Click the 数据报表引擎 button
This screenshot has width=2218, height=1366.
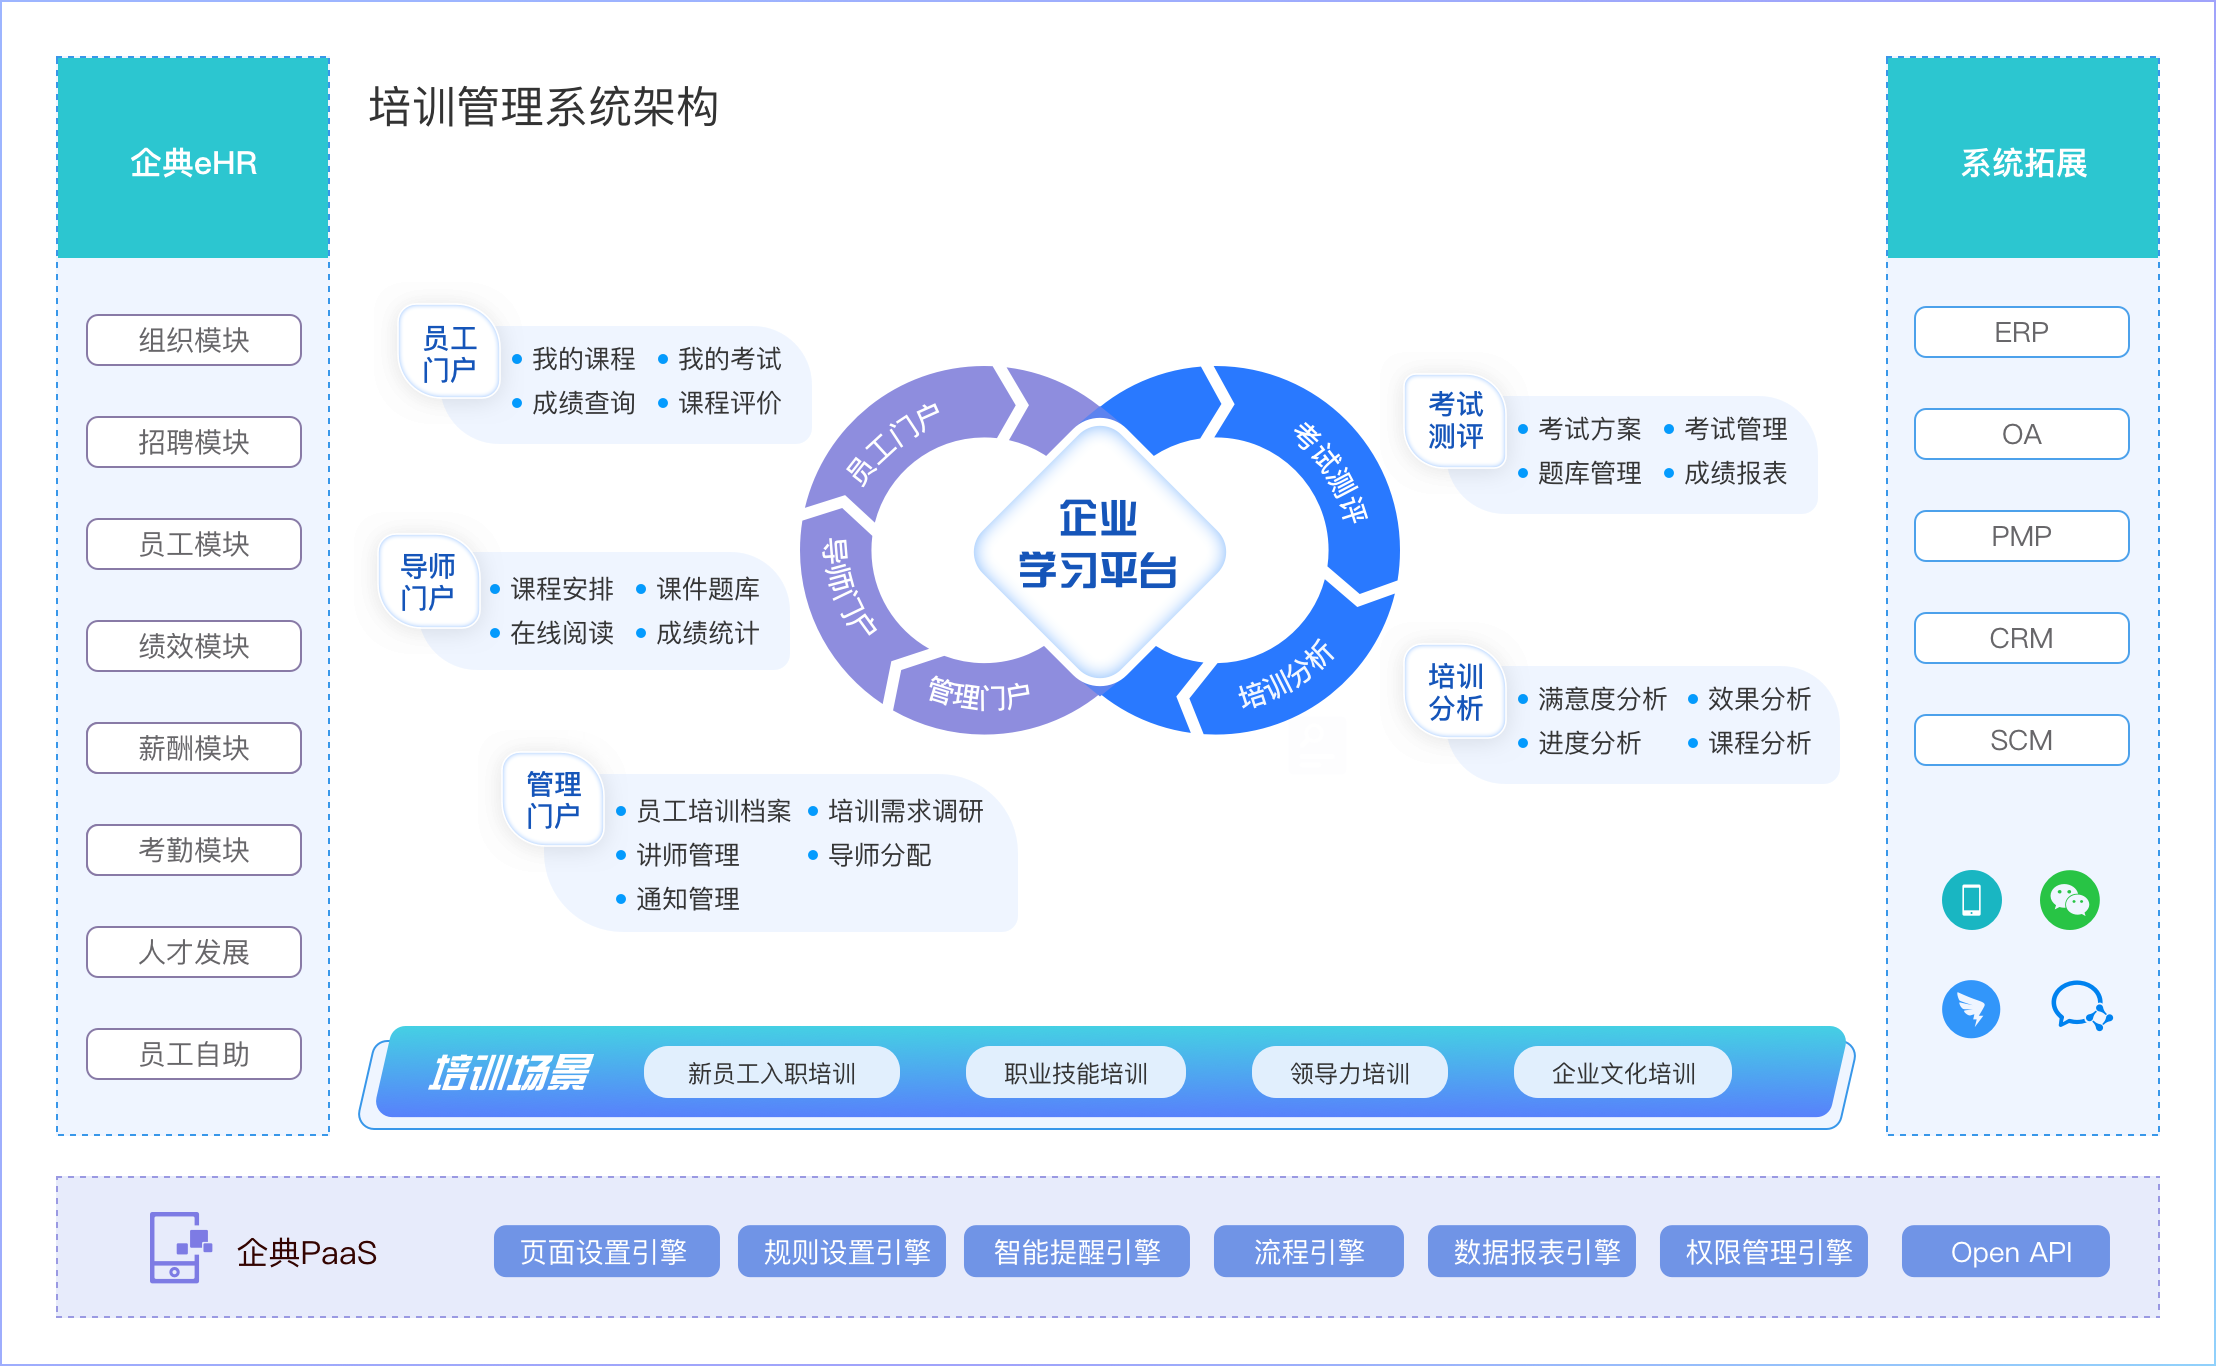click(x=1531, y=1251)
